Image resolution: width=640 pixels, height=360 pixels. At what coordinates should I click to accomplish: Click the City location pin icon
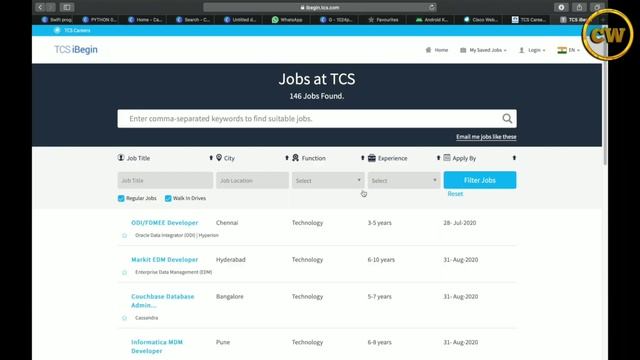coord(219,158)
